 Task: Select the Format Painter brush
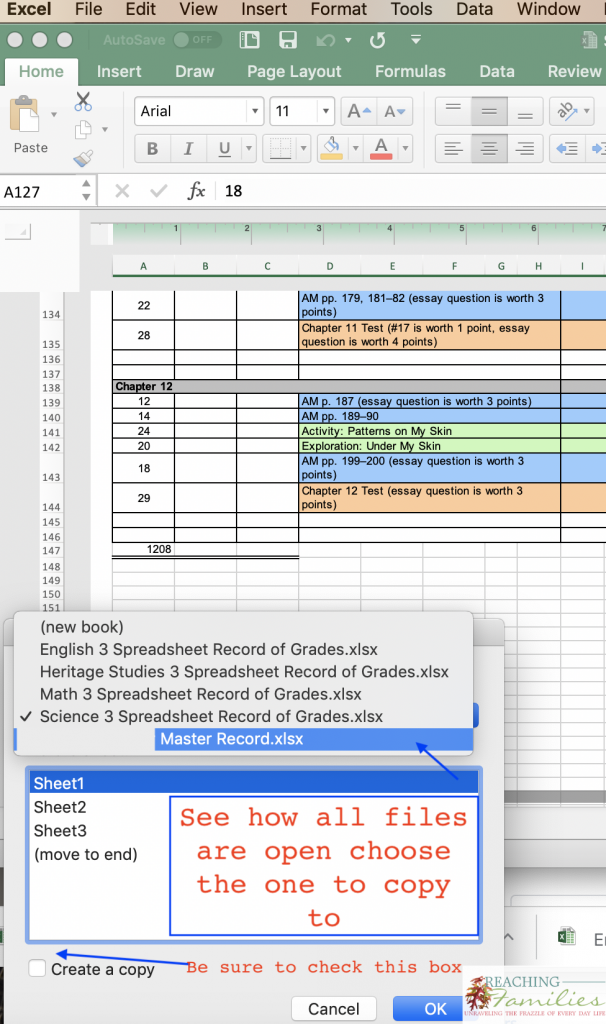tap(83, 157)
